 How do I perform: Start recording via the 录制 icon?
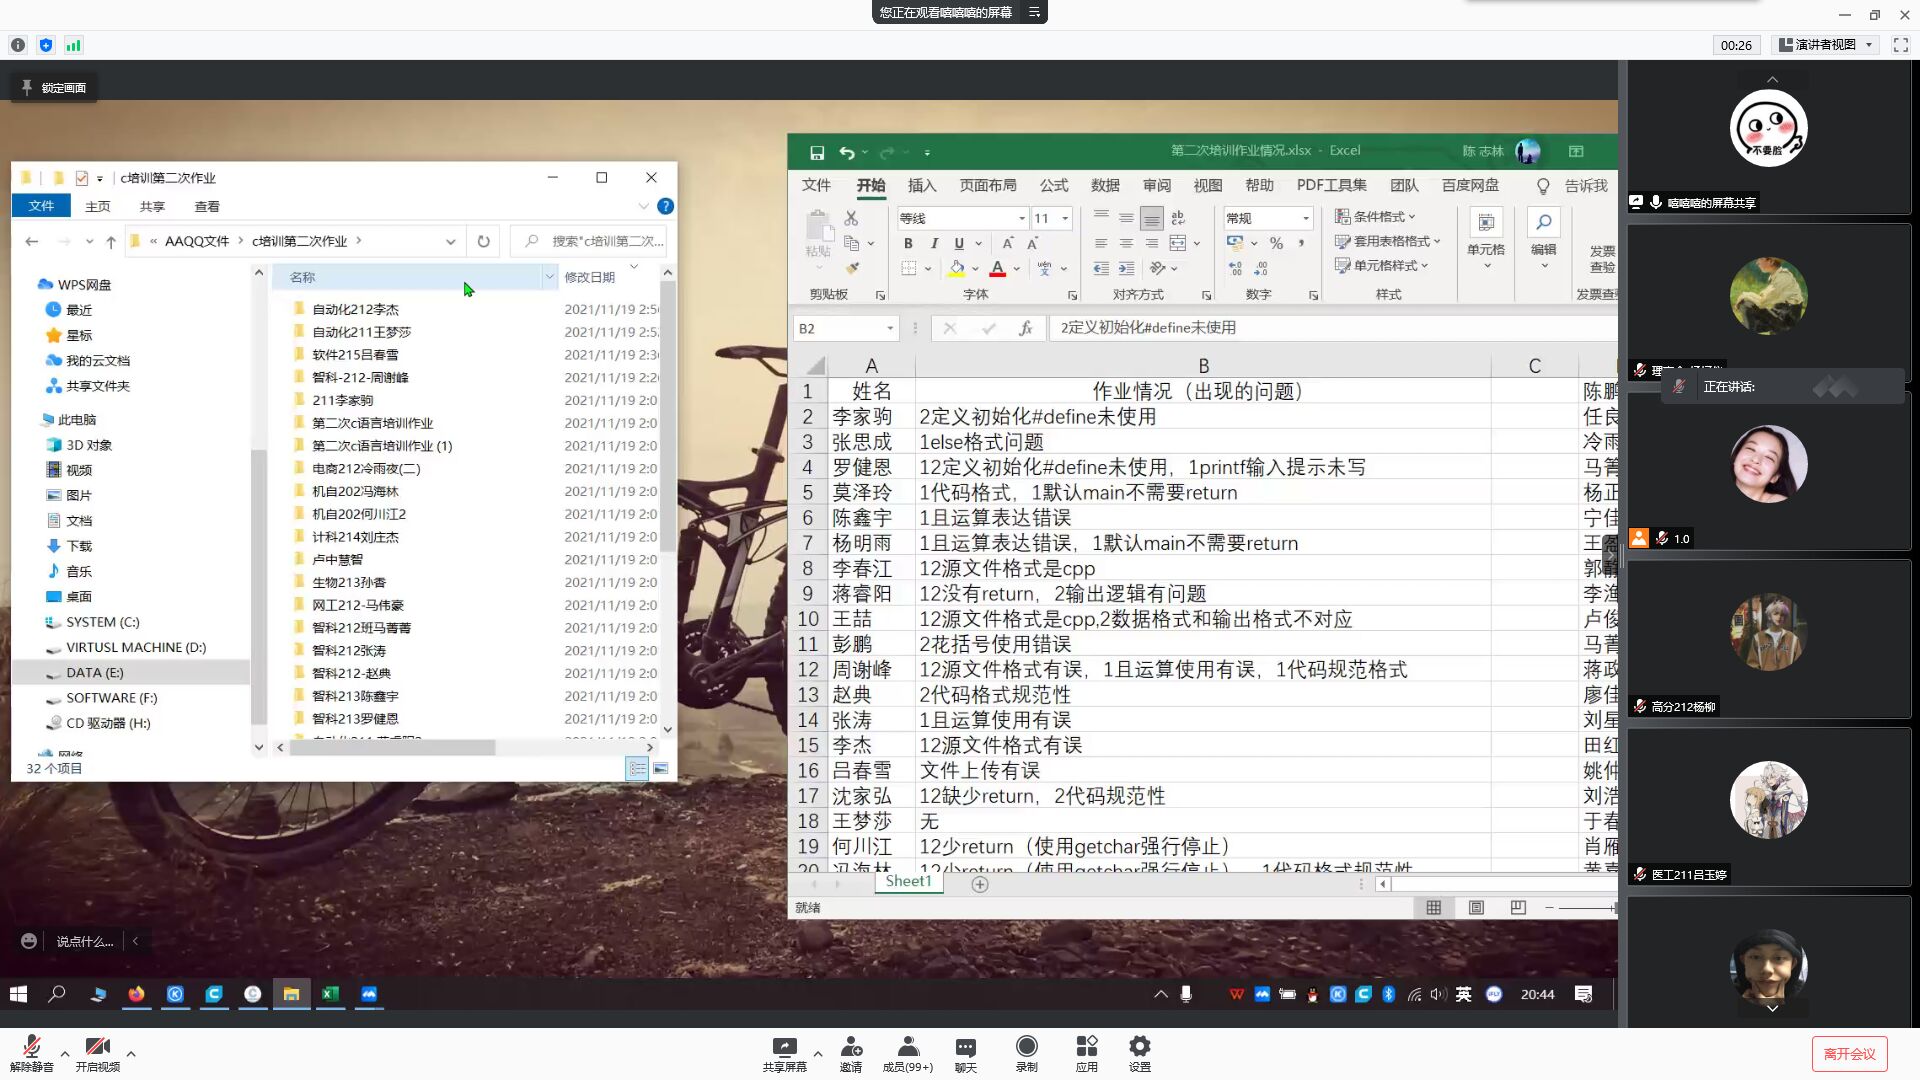1026,1052
